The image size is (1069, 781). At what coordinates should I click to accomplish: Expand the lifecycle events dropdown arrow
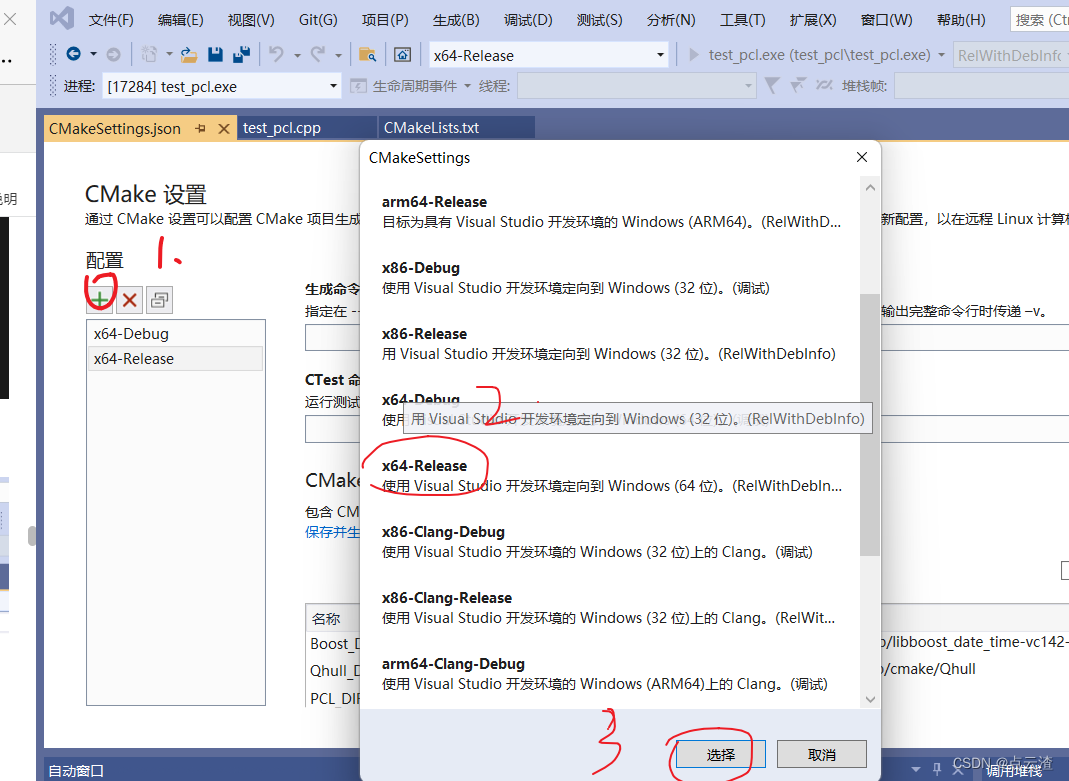tap(468, 86)
